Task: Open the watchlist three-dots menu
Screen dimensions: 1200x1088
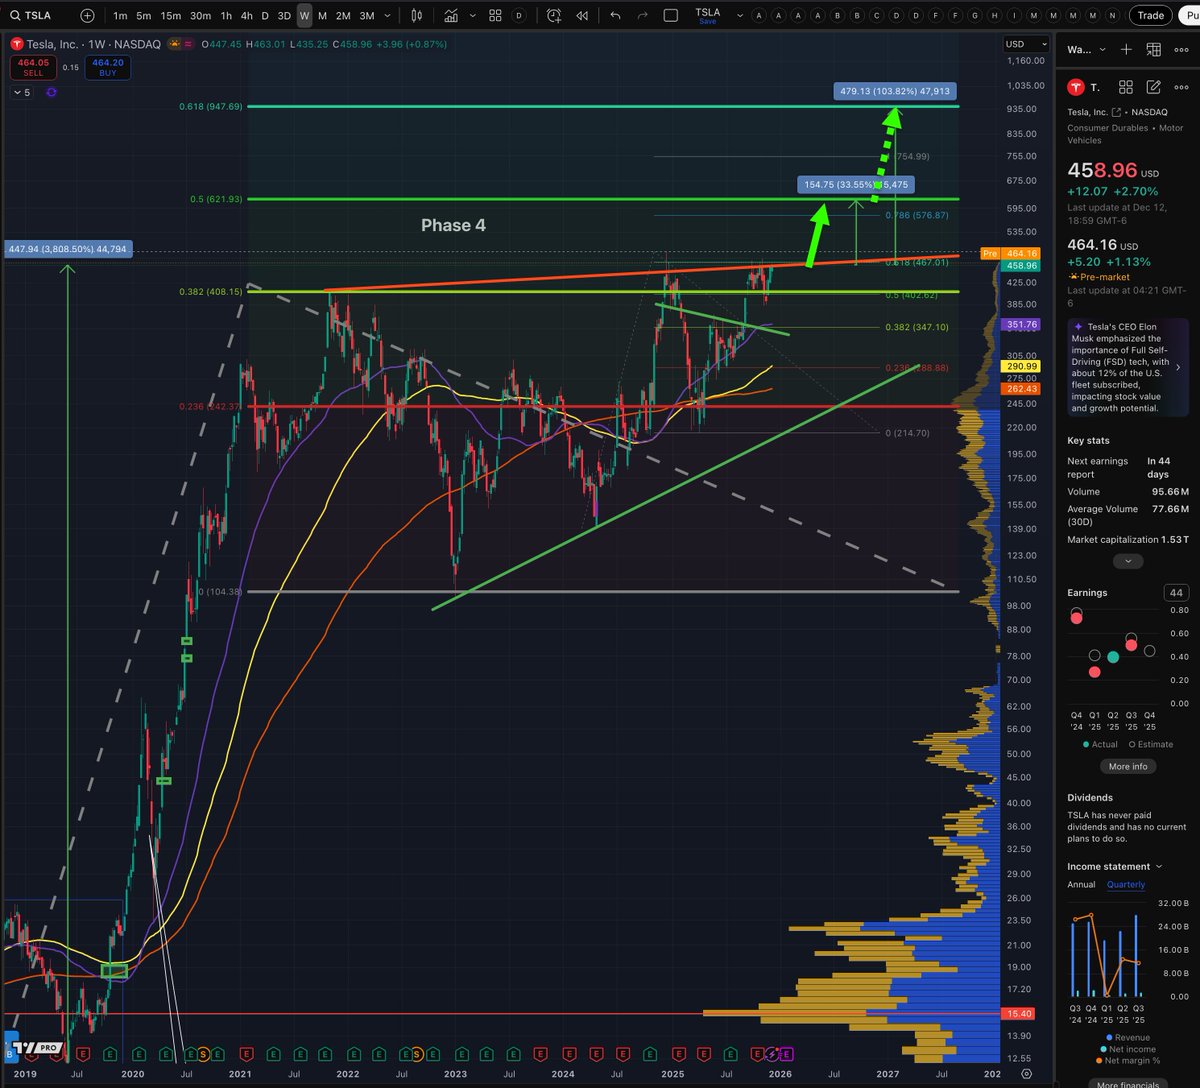Action: pyautogui.click(x=1181, y=49)
